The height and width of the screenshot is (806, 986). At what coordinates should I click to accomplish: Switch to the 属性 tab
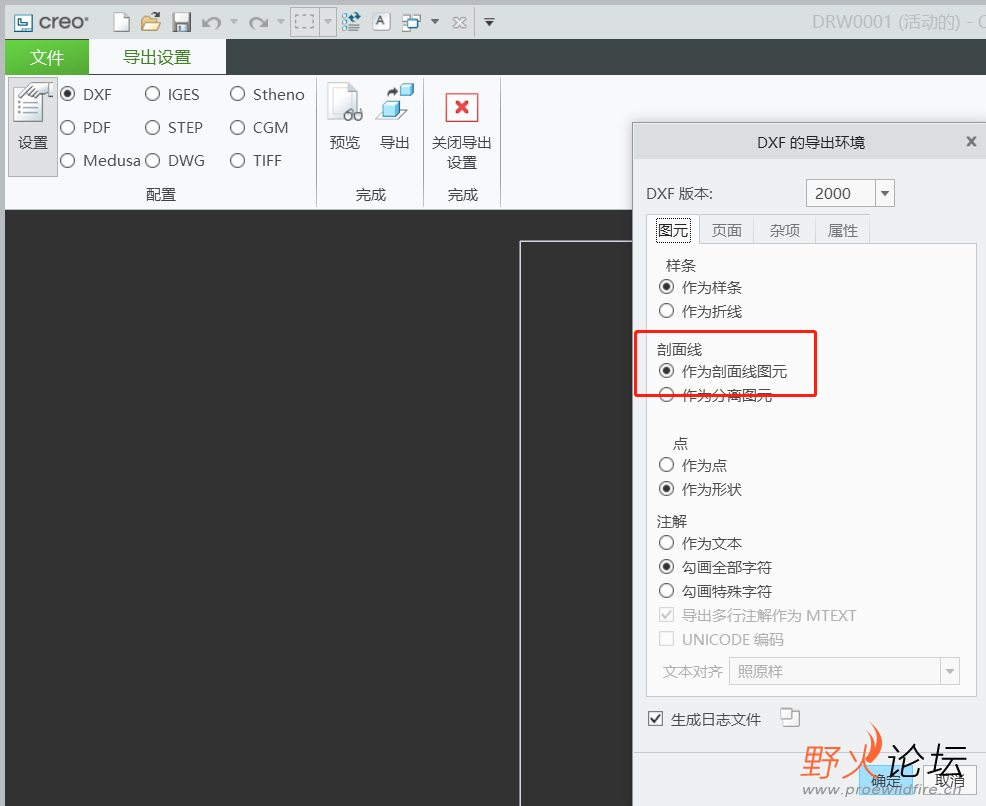(x=843, y=231)
